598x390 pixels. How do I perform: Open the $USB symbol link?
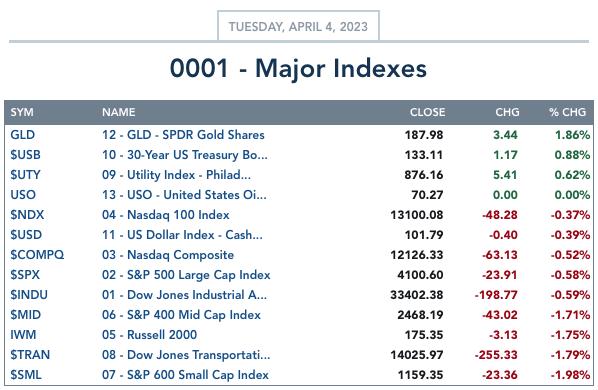coord(25,155)
